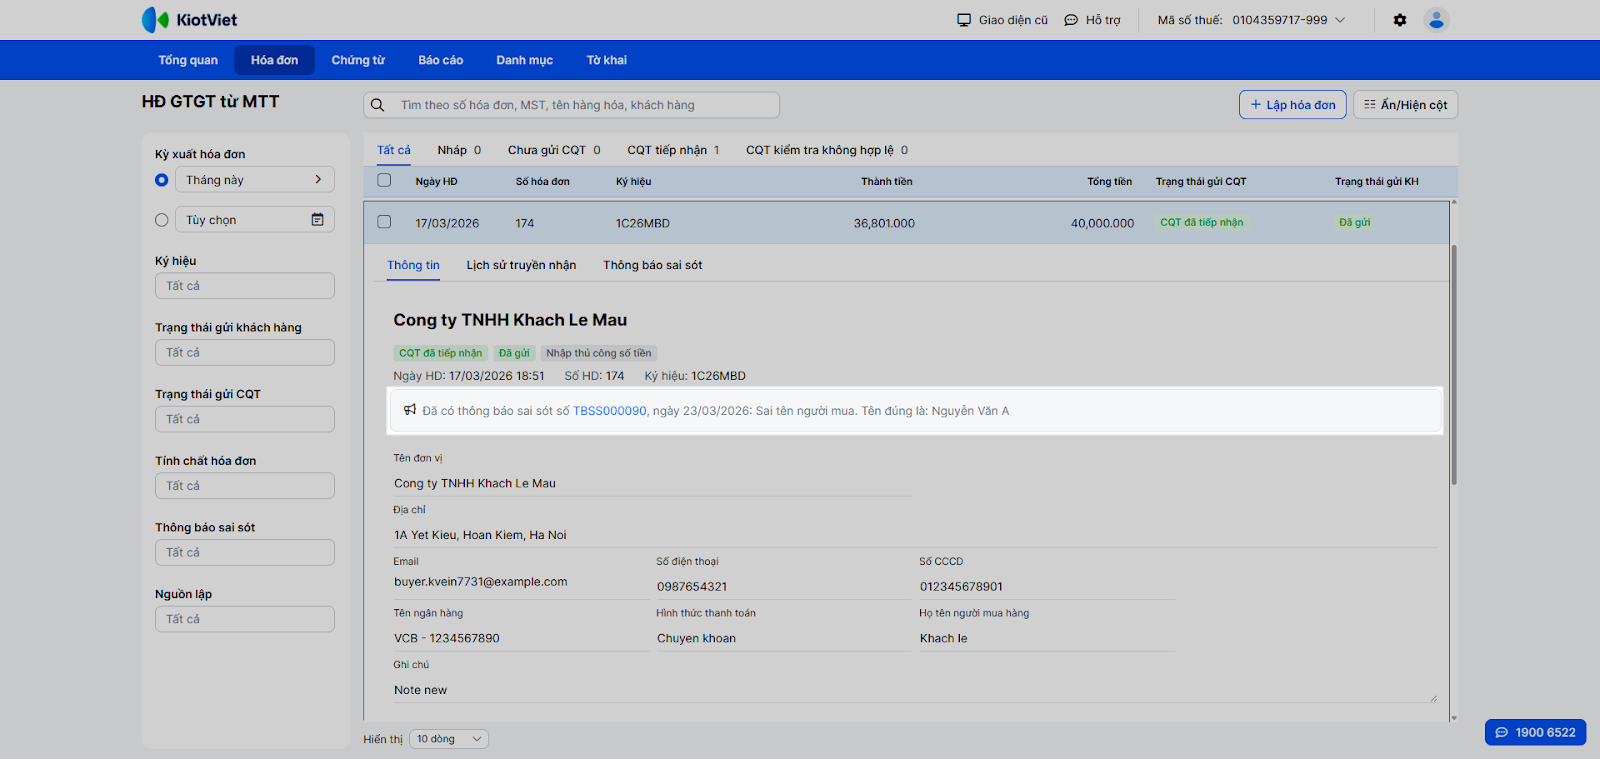Select the Tất cả tab

click(394, 150)
